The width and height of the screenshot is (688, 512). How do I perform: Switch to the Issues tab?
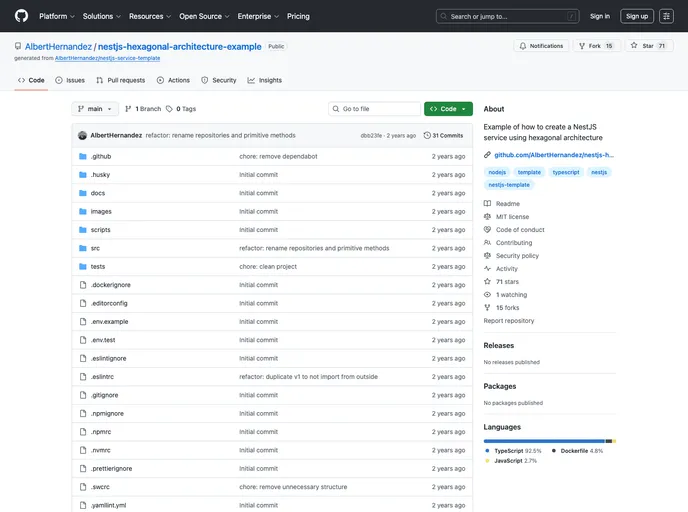pyautogui.click(x=72, y=80)
